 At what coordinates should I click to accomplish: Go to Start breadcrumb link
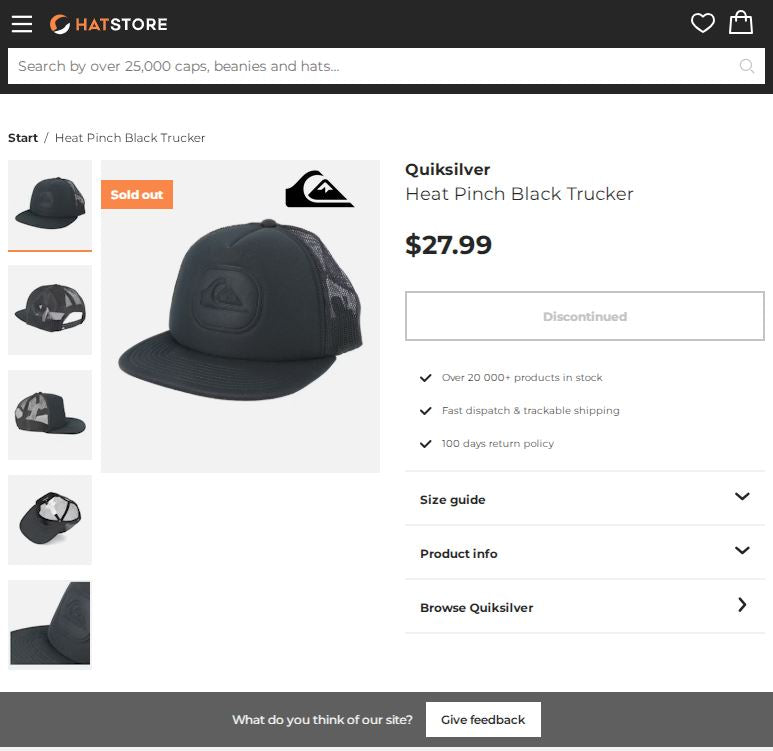pyautogui.click(x=23, y=138)
